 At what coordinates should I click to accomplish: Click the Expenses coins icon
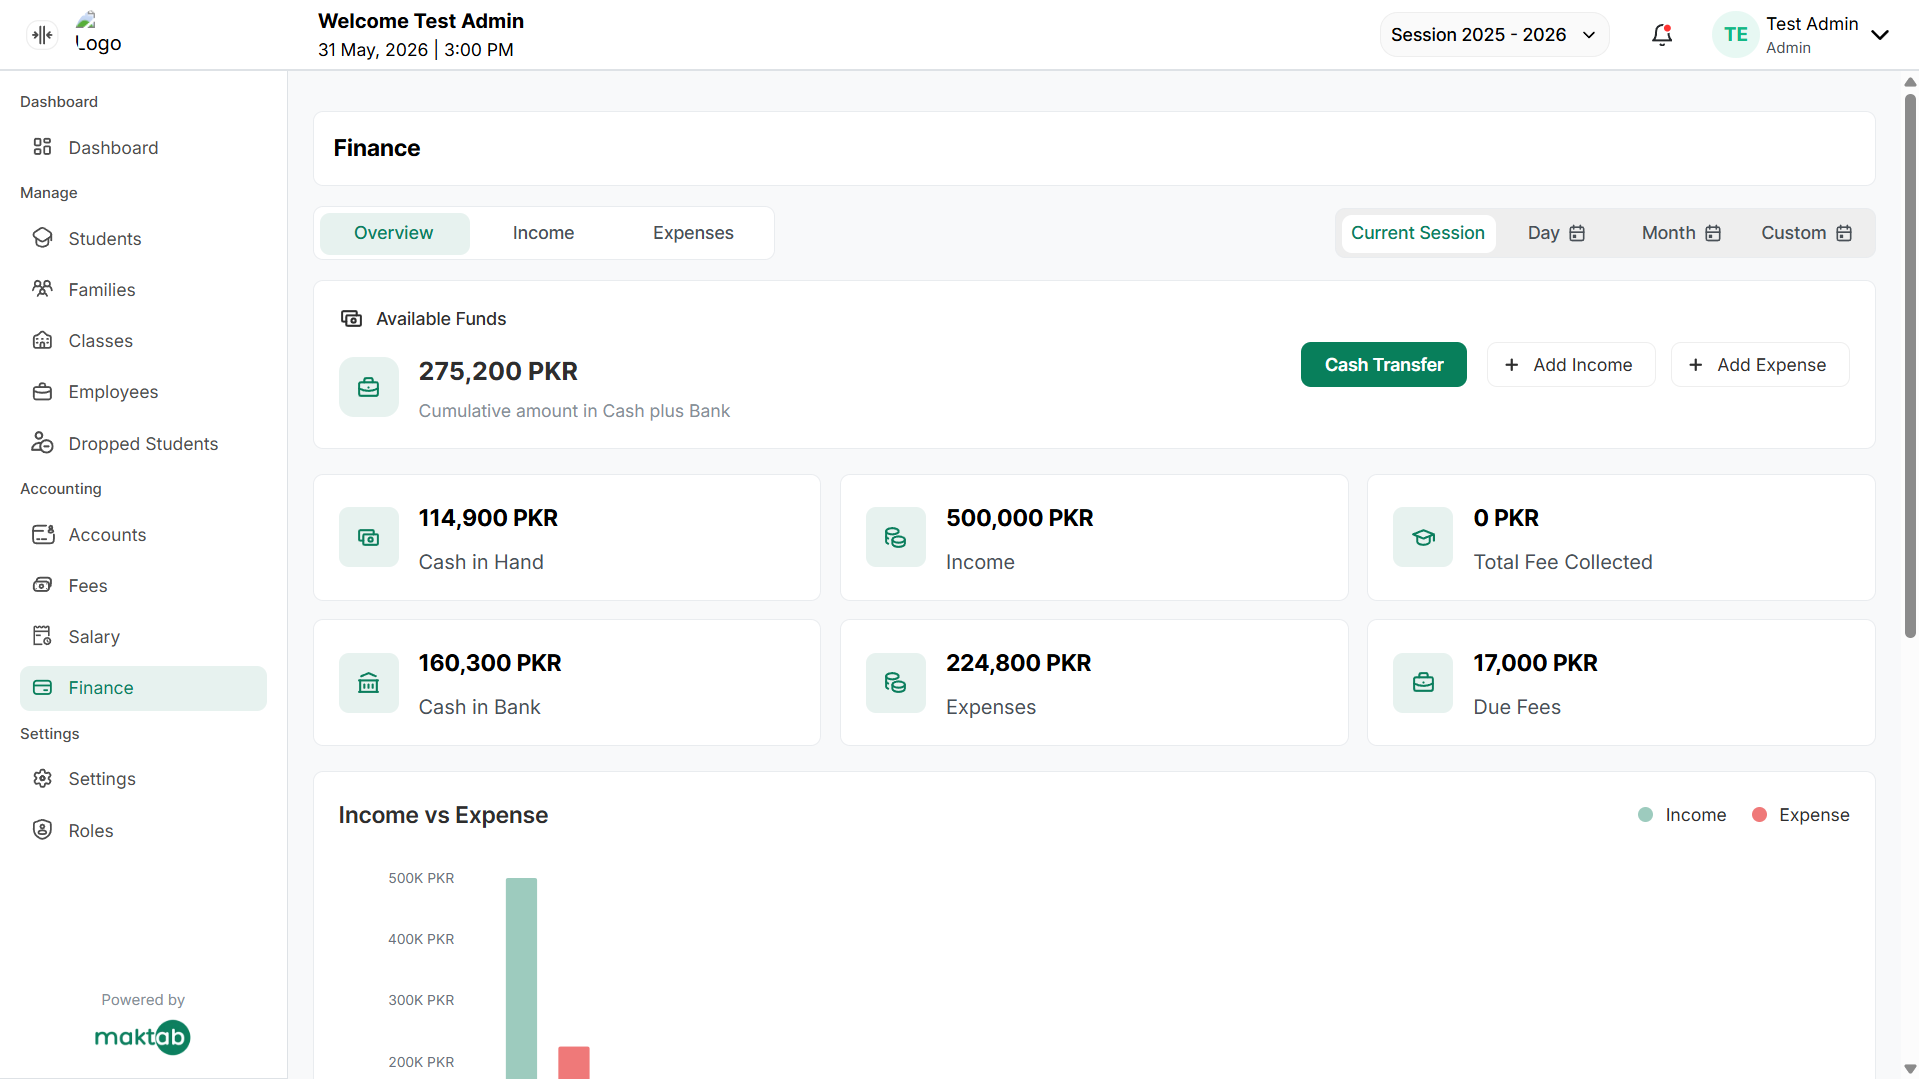(896, 683)
